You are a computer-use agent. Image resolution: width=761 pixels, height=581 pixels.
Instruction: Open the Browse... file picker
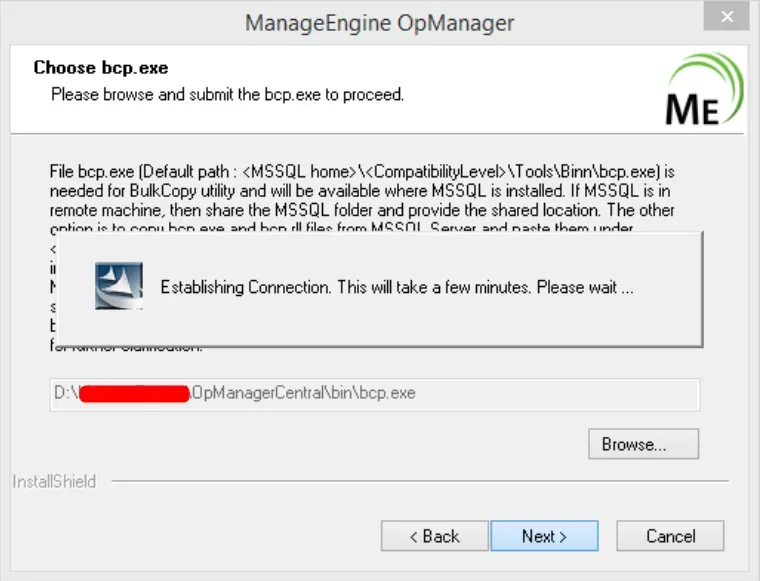click(x=644, y=444)
